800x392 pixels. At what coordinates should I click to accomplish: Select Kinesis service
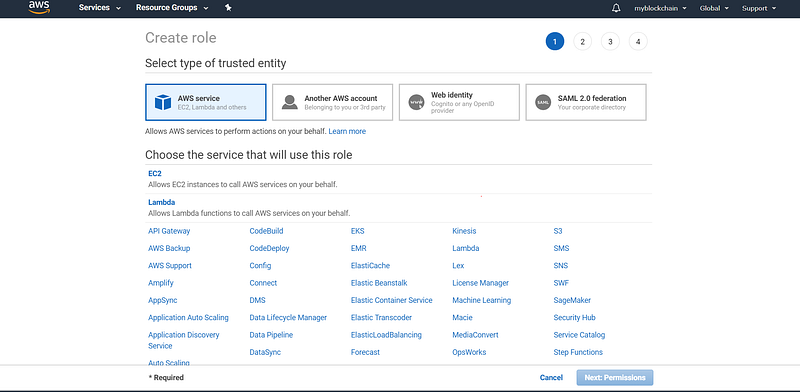tap(464, 231)
